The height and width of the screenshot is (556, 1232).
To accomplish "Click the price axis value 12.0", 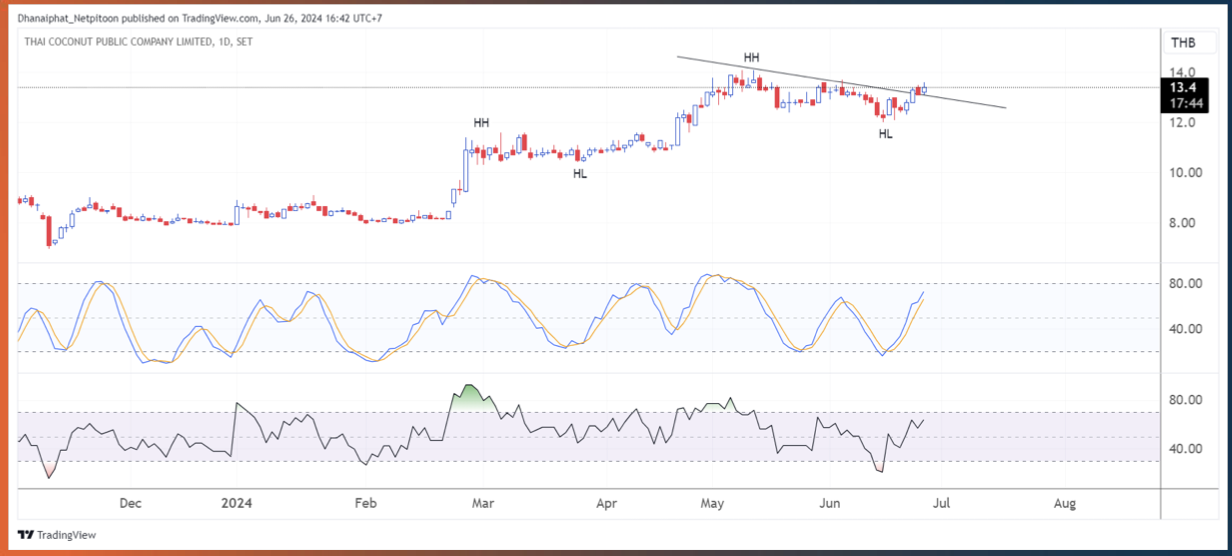I will click(1184, 123).
